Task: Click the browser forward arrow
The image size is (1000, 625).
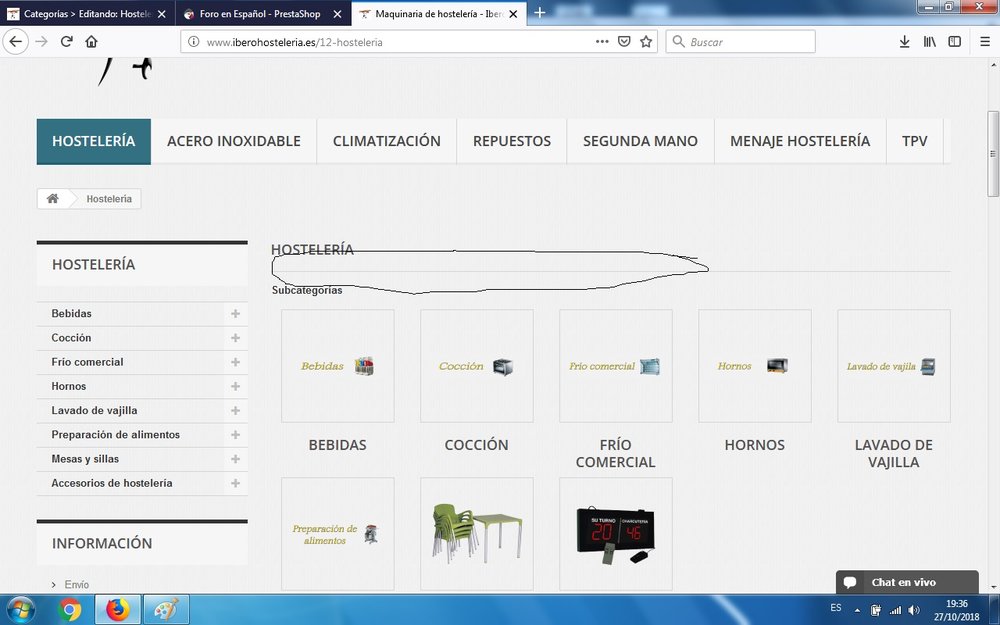Action: (x=41, y=42)
